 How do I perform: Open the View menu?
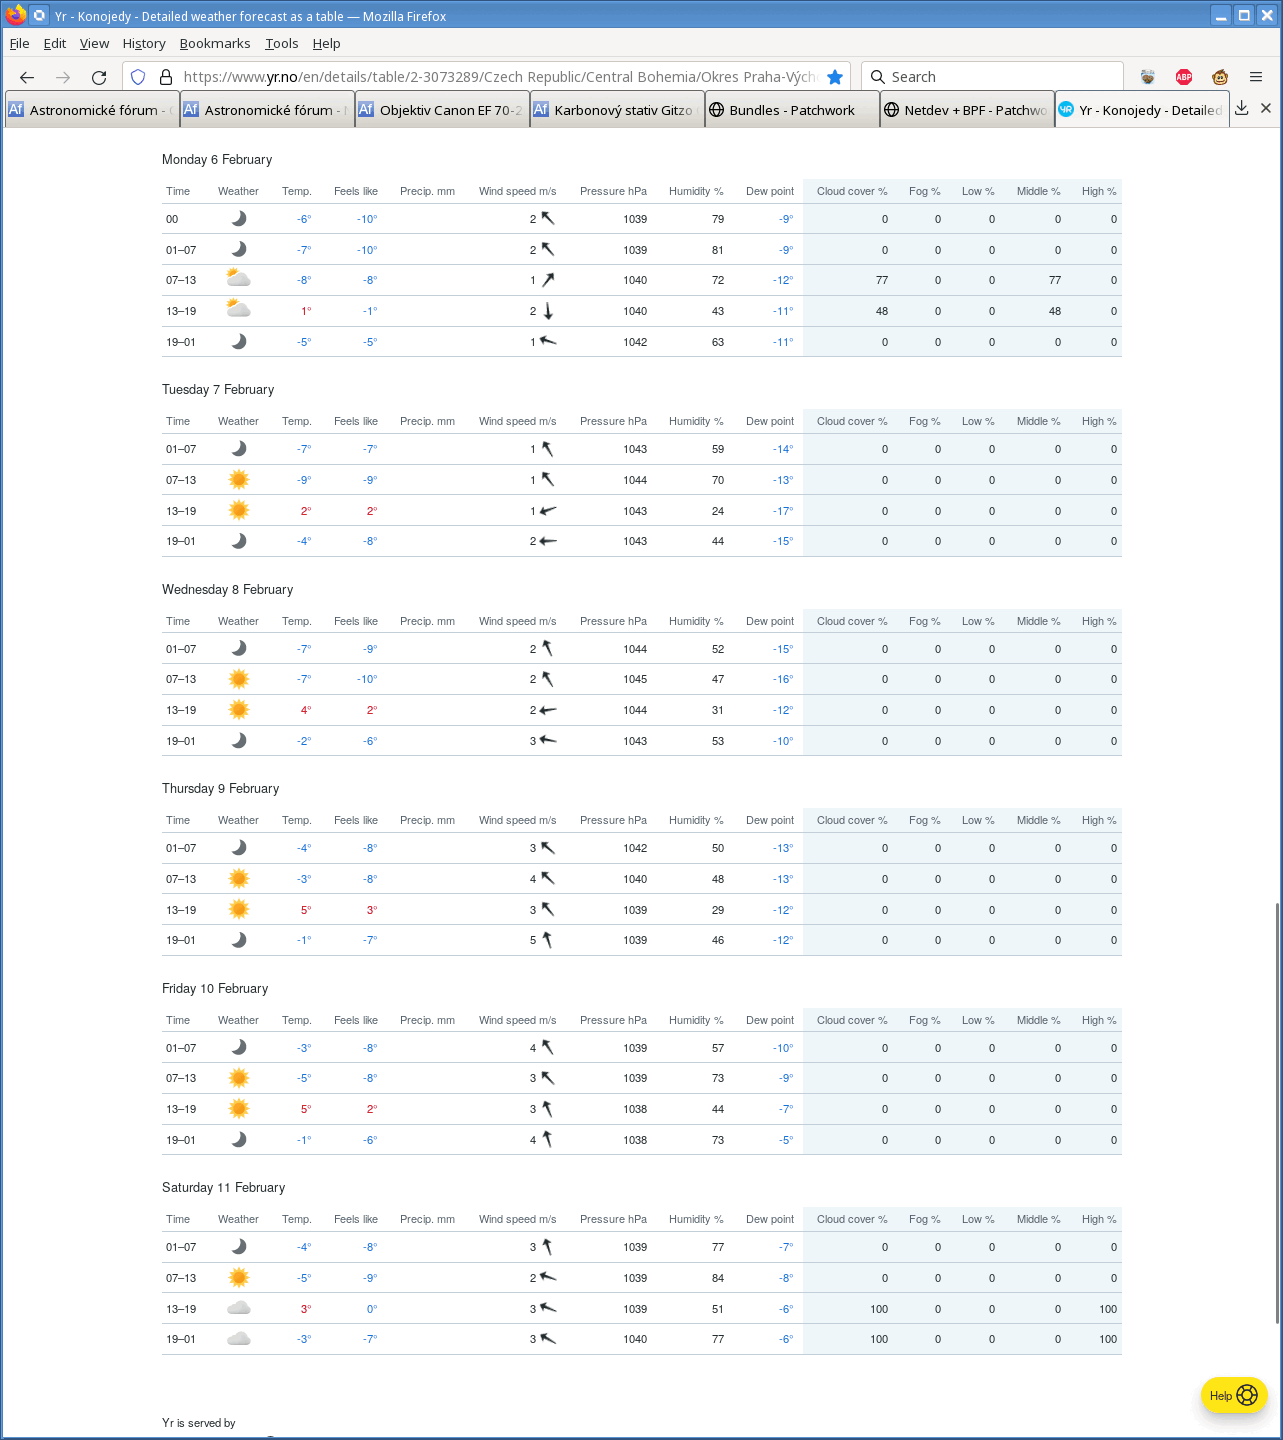coord(94,43)
